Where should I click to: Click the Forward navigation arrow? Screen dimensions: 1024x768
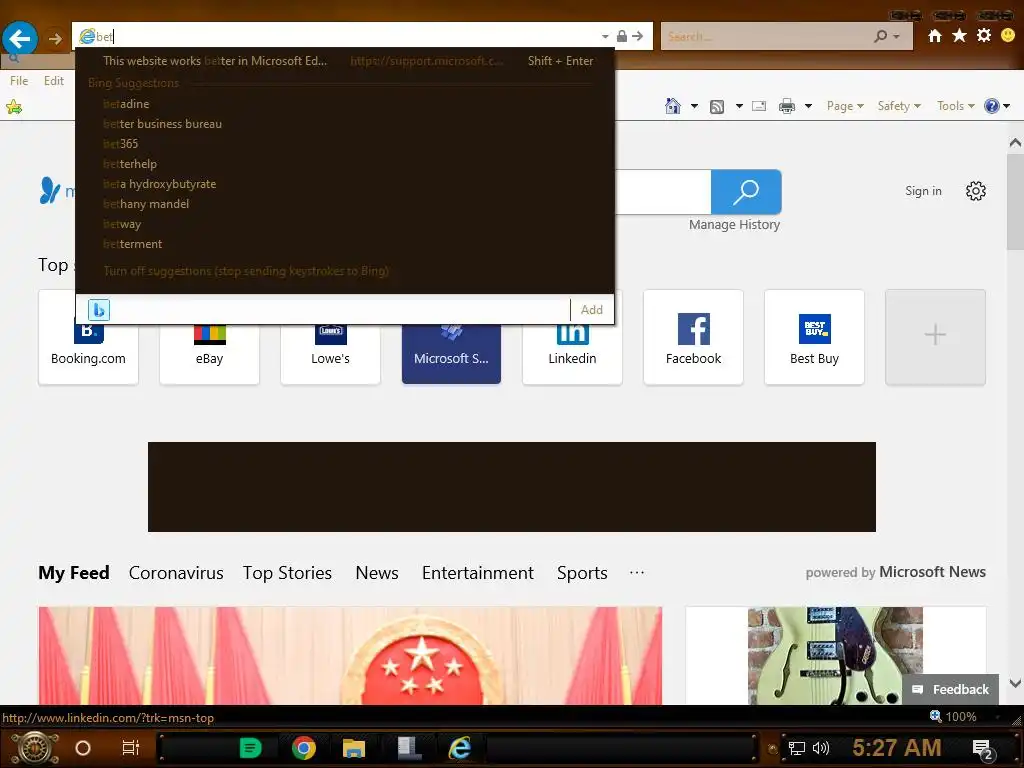tap(55, 39)
